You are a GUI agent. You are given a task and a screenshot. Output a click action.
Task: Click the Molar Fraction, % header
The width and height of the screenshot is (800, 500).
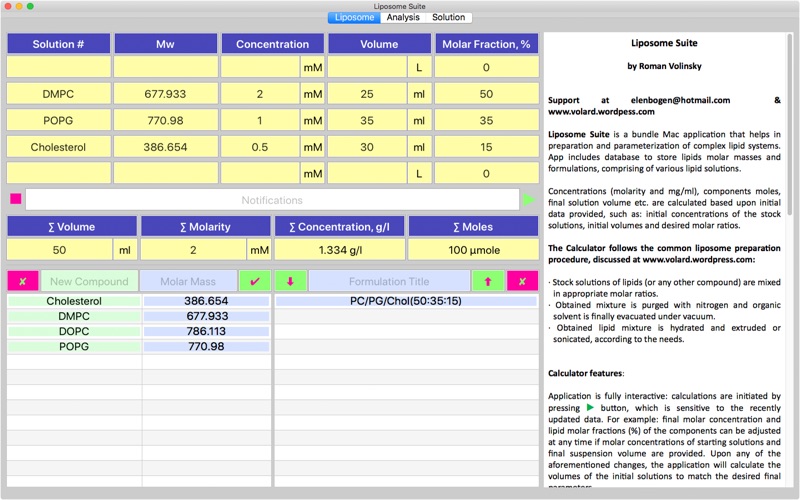[x=486, y=44]
